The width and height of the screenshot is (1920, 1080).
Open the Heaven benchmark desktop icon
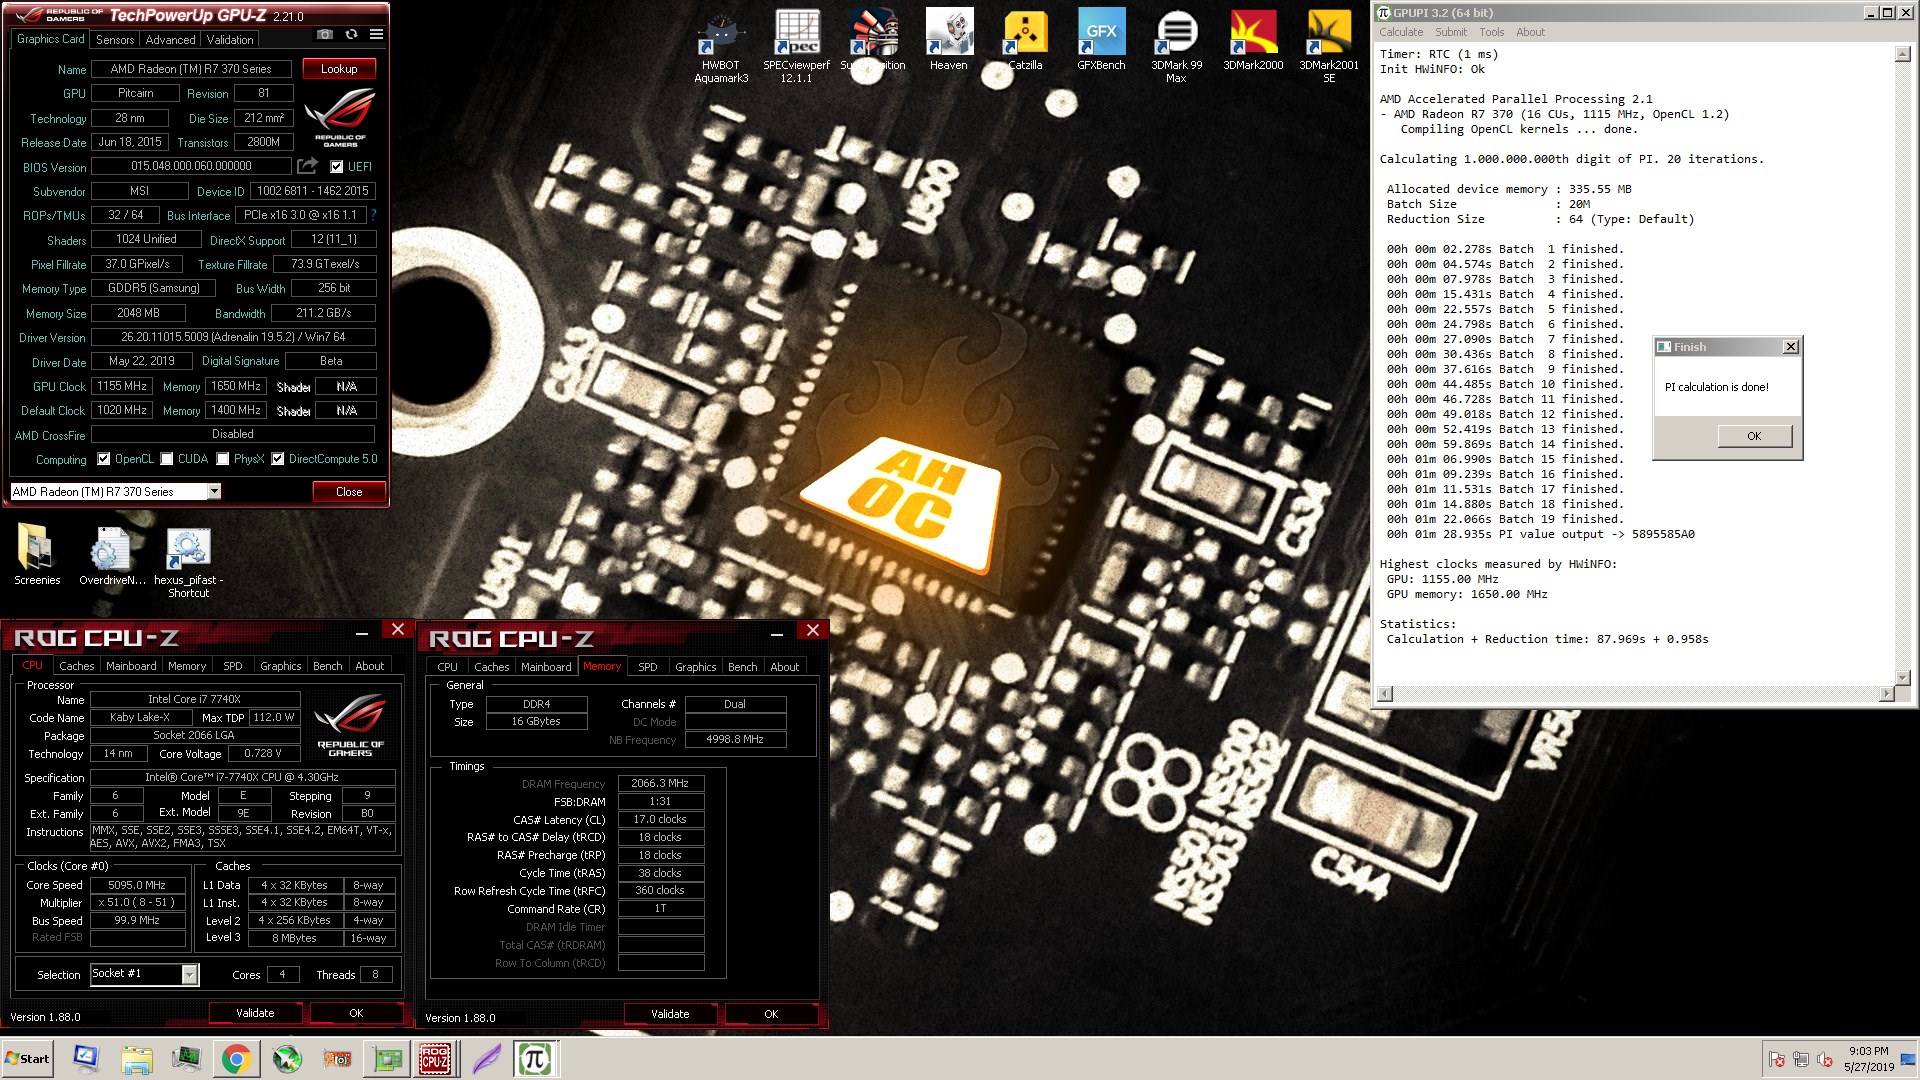[948, 41]
